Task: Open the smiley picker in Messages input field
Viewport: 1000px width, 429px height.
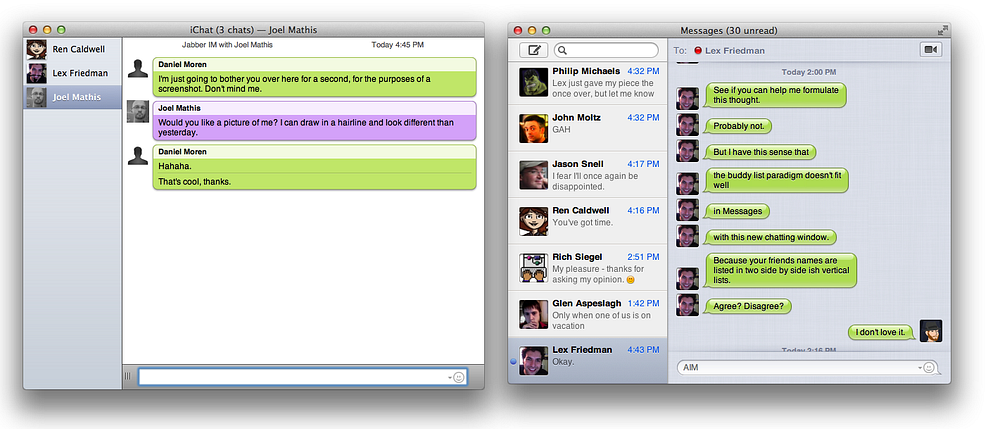Action: pos(929,368)
